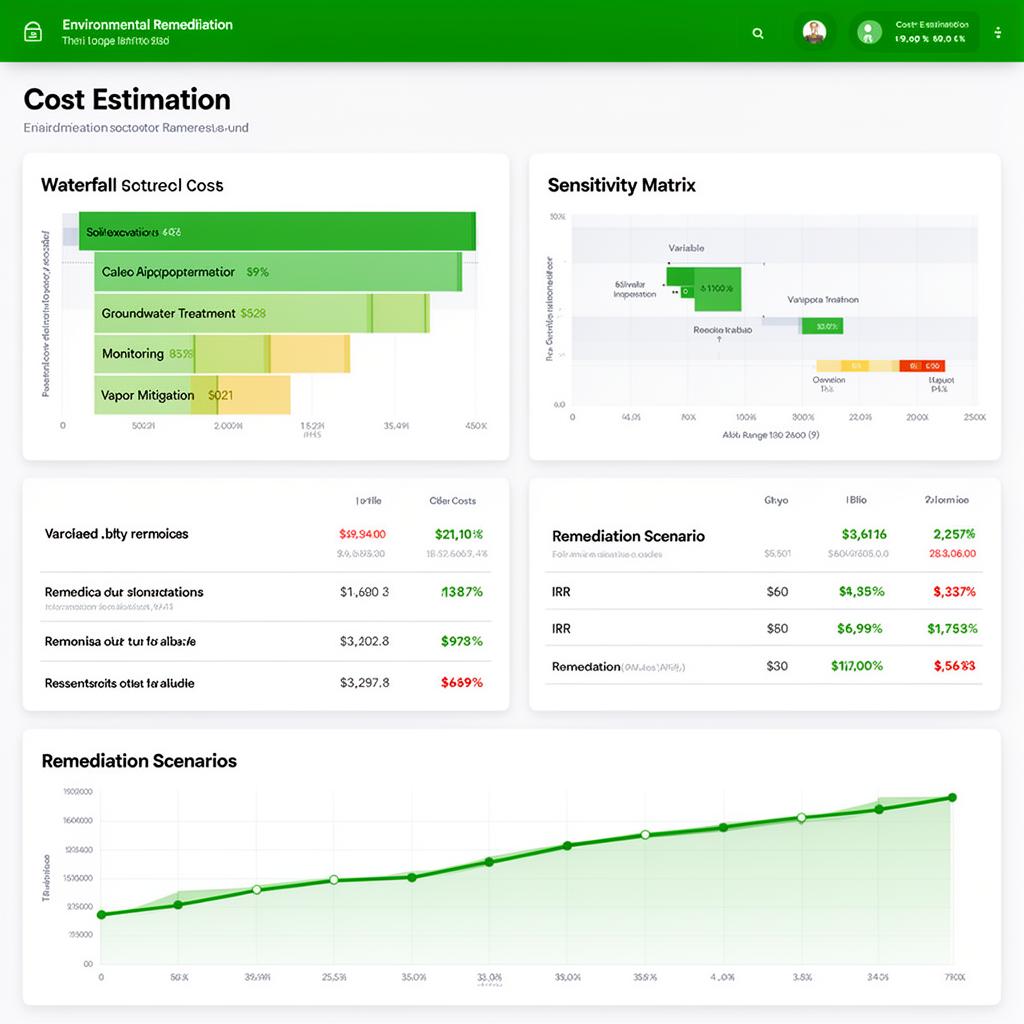The height and width of the screenshot is (1024, 1024).
Task: Click the Remediation Scenarios chart title
Action: 139,761
